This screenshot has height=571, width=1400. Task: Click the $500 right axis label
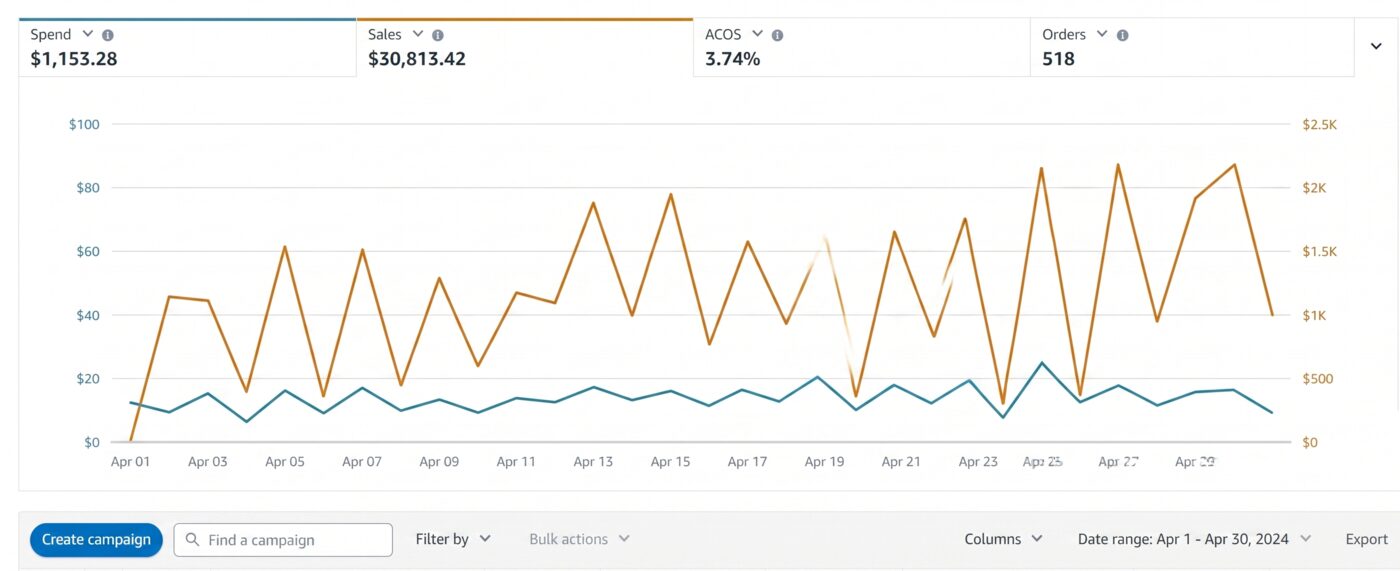1318,379
